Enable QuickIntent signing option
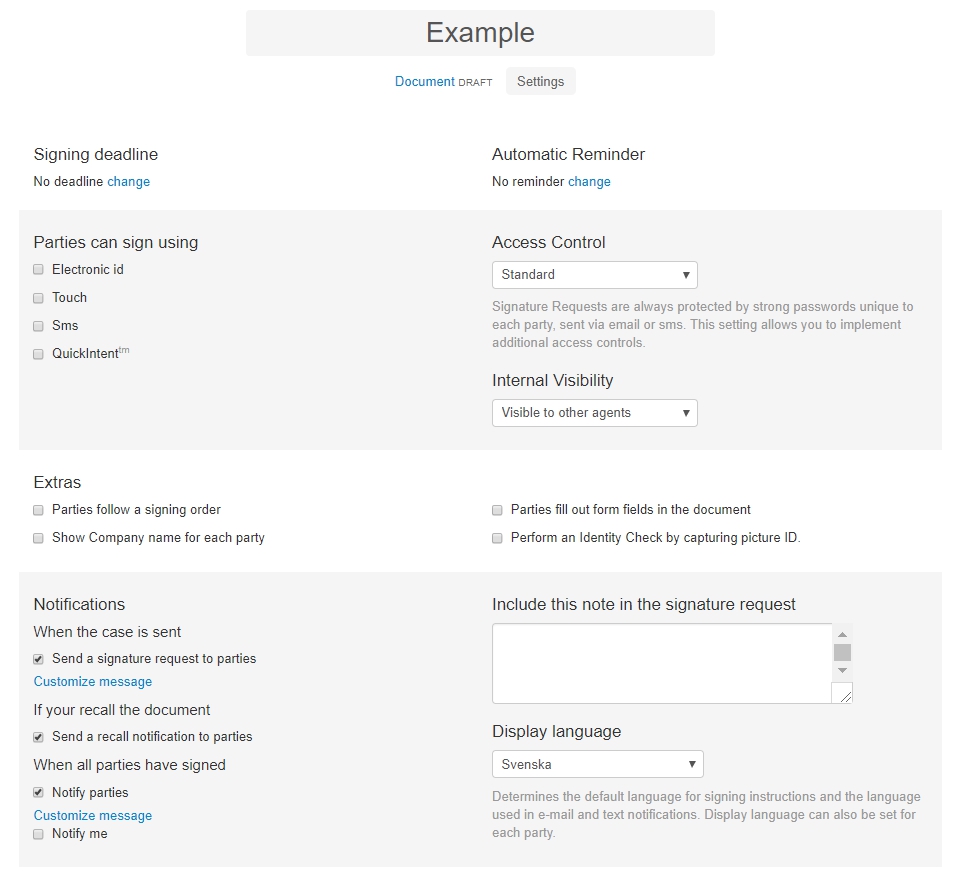The image size is (971, 885). coord(38,354)
